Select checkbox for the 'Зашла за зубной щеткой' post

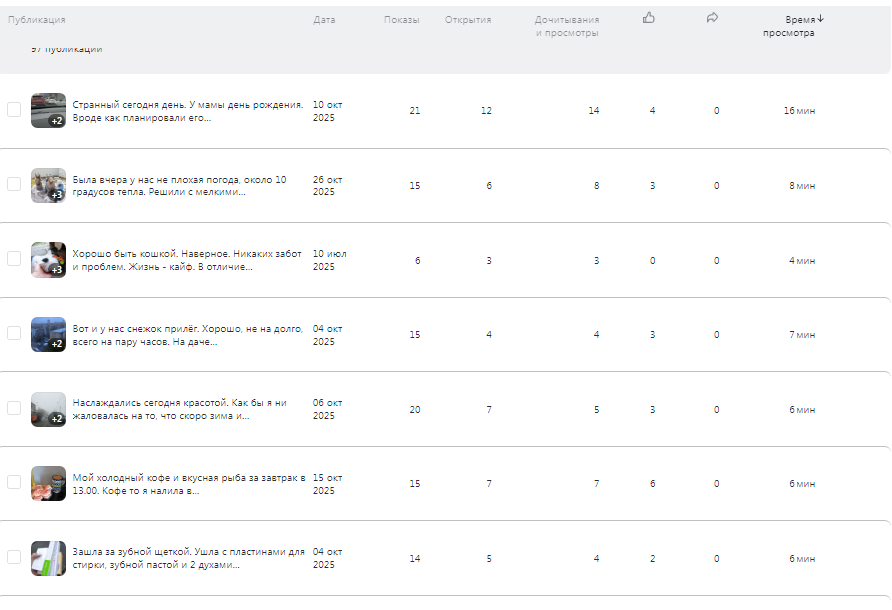click(x=14, y=557)
